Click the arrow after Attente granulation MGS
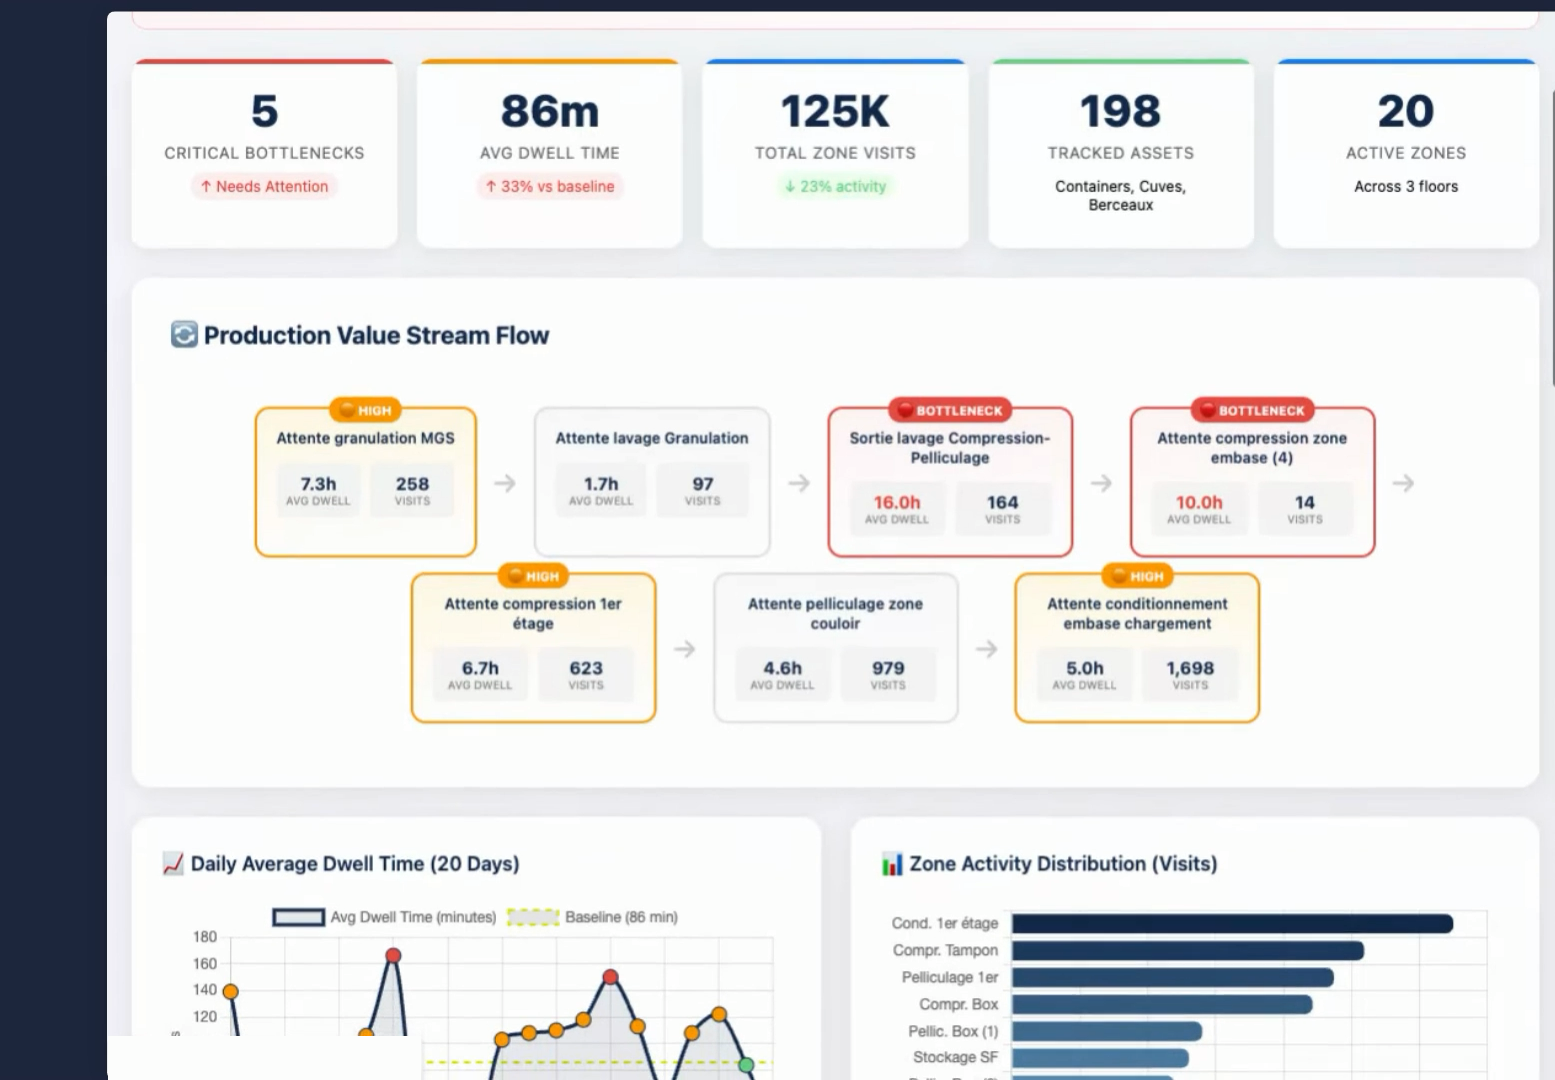The width and height of the screenshot is (1555, 1080). pyautogui.click(x=505, y=483)
